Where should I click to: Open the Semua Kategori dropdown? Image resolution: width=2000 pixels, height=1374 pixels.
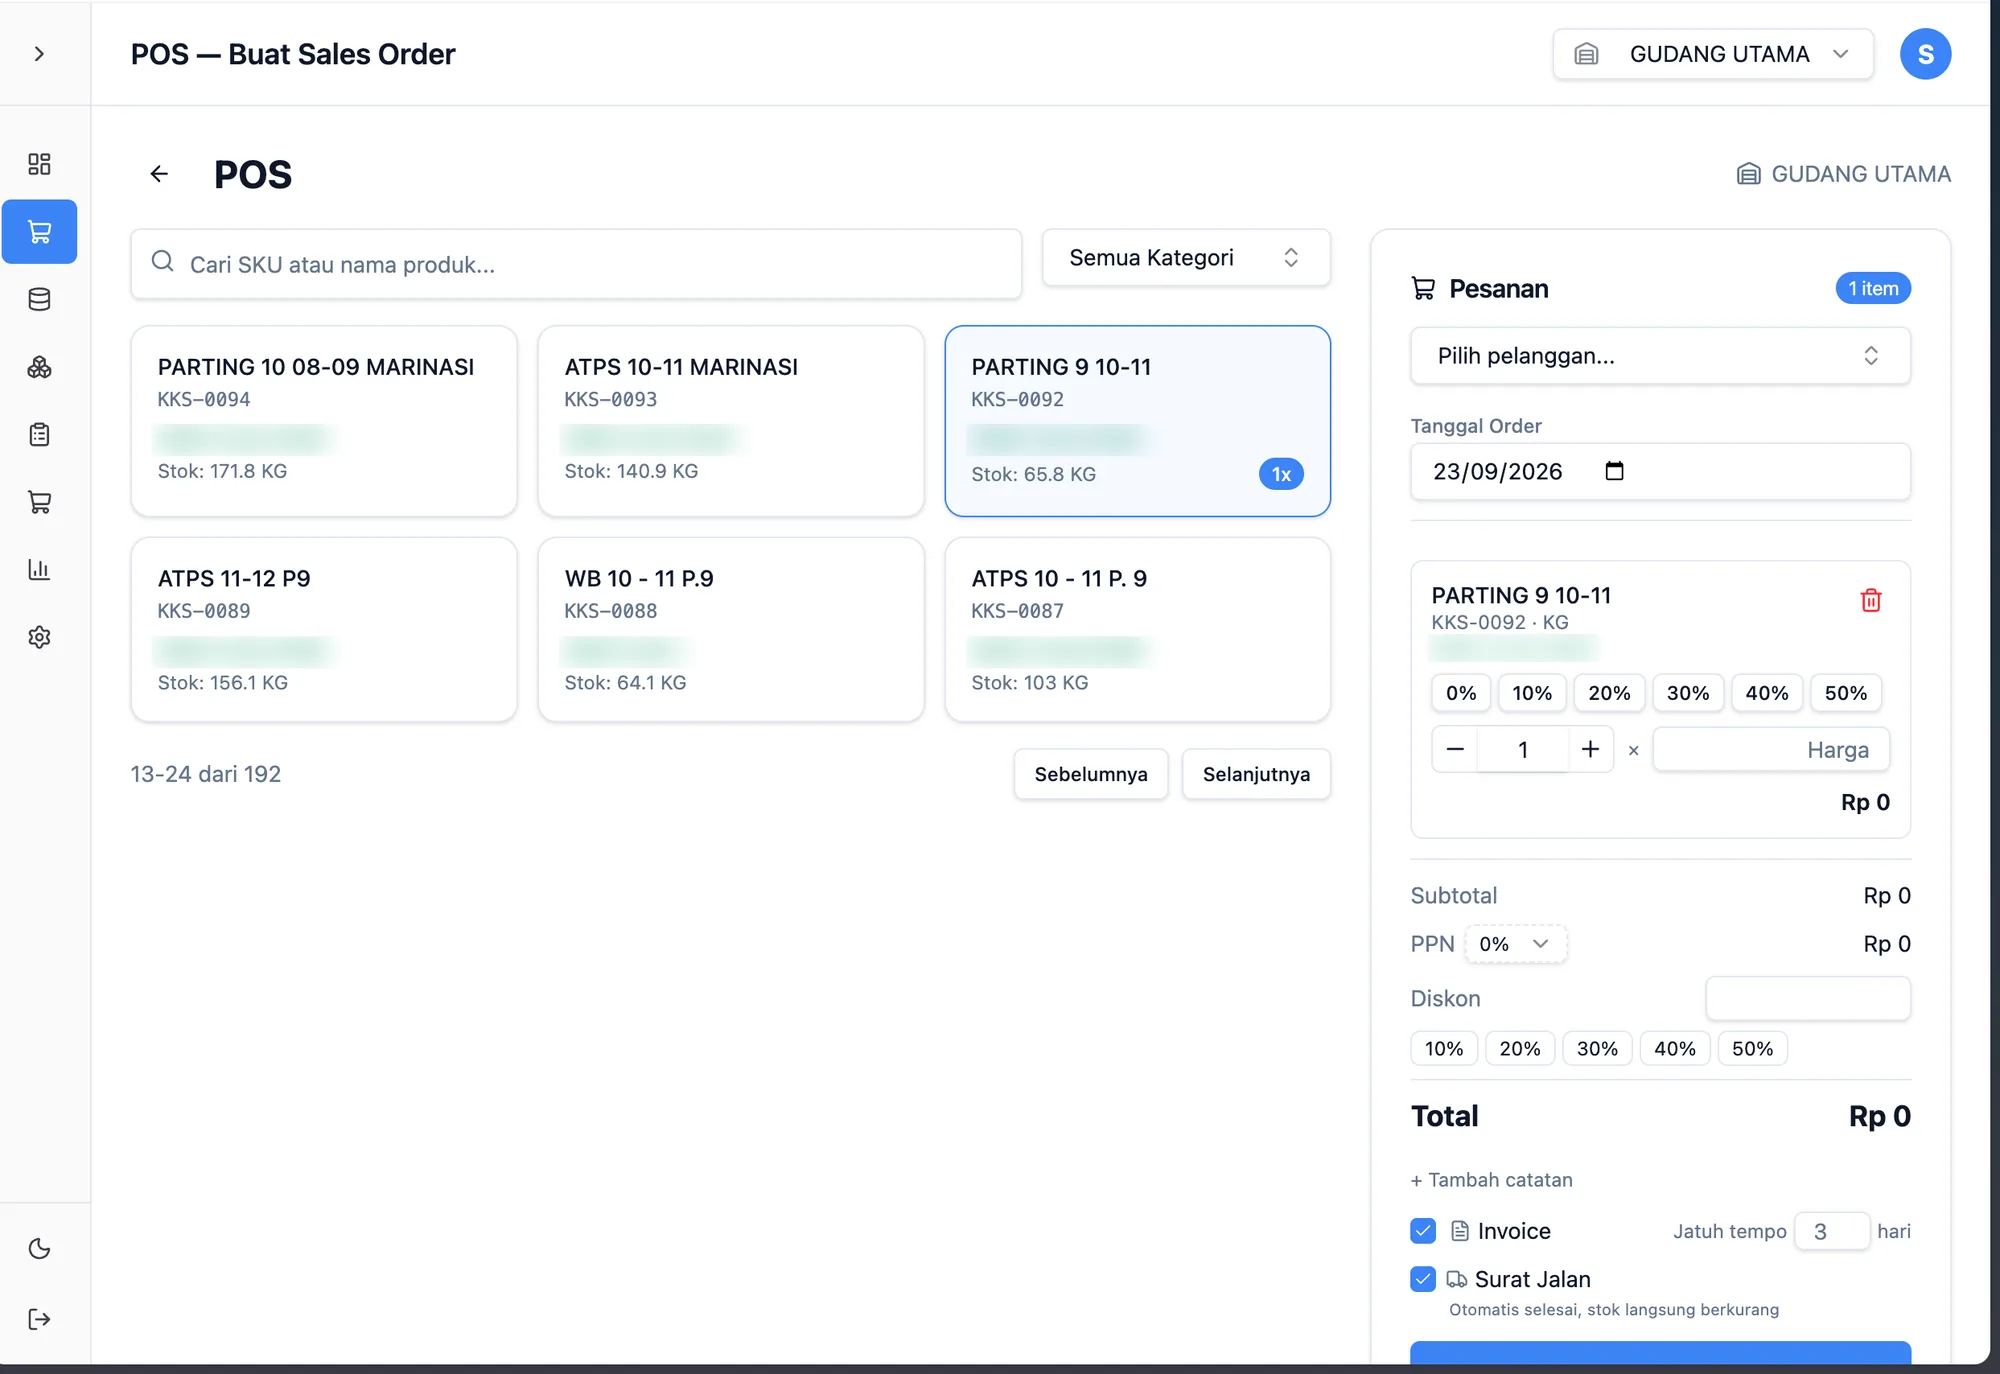[x=1186, y=258]
